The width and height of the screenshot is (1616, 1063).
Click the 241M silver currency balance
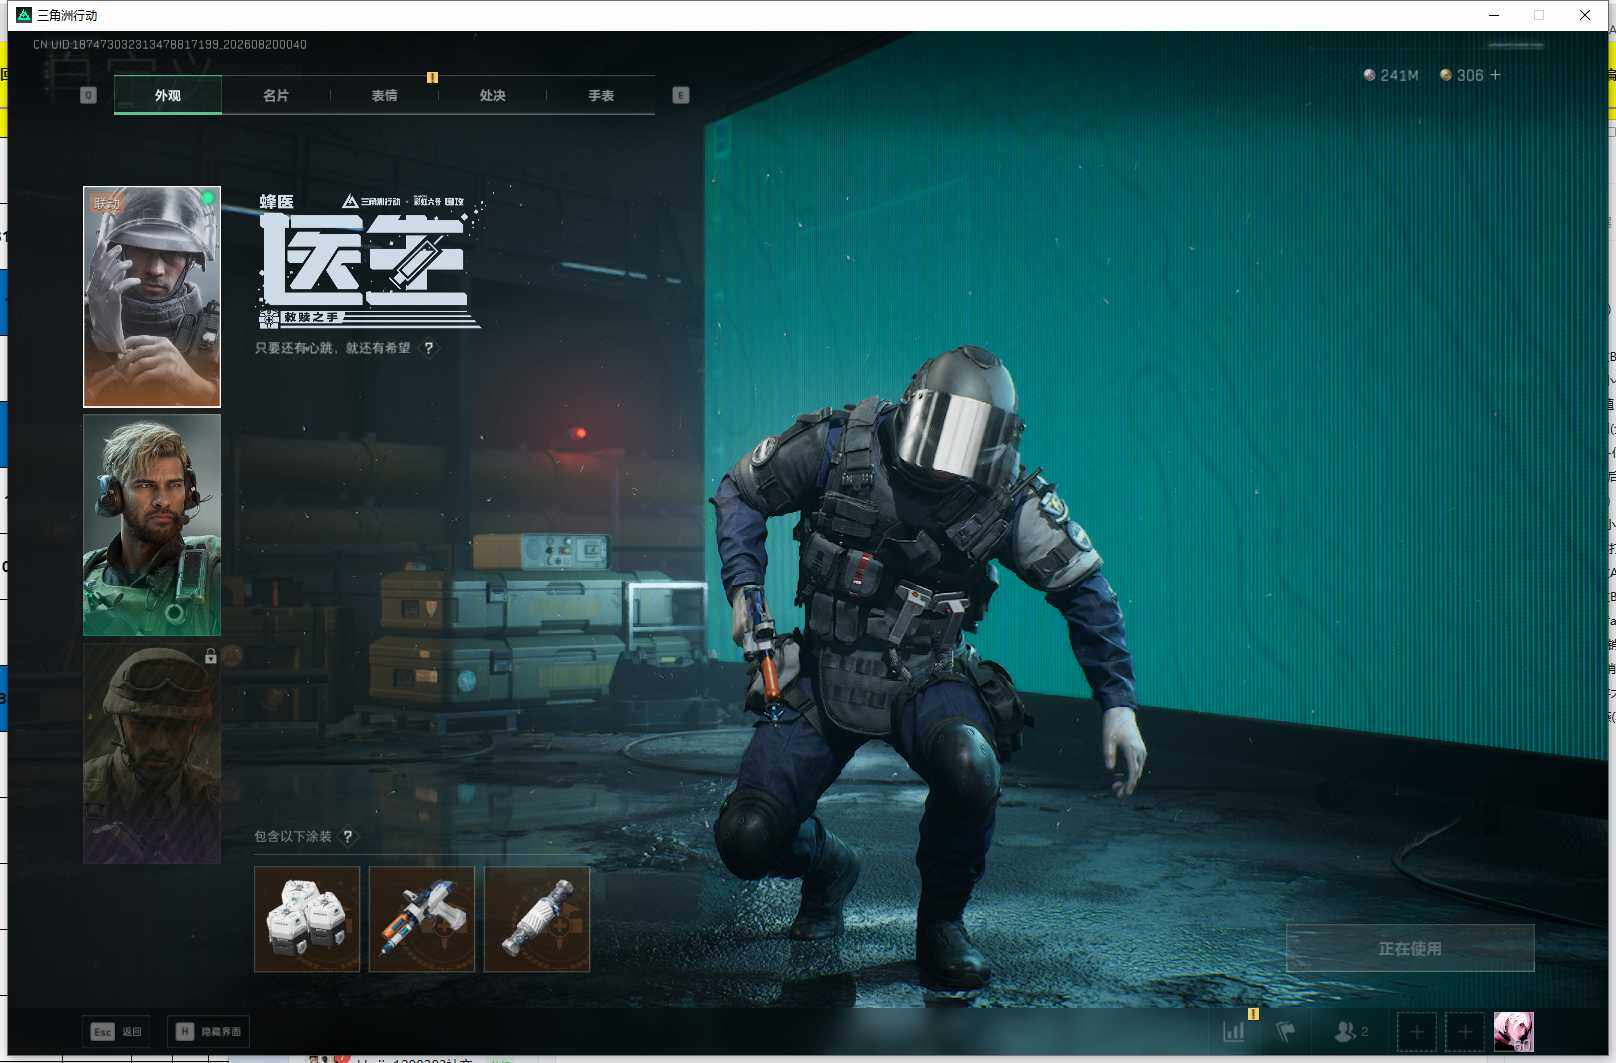(x=1391, y=75)
